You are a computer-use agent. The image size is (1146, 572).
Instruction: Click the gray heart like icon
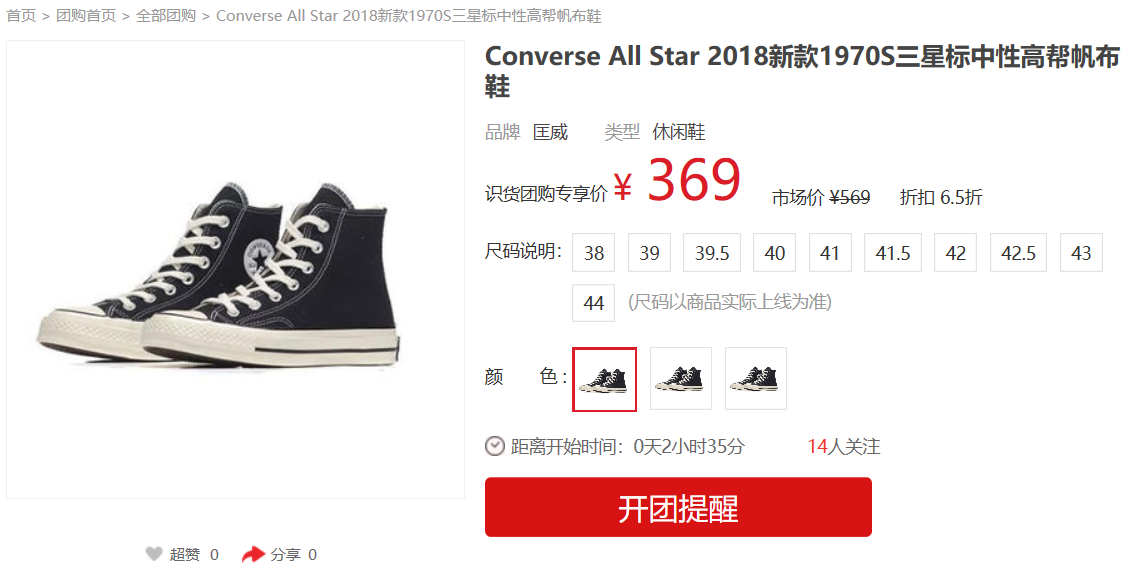pos(153,554)
